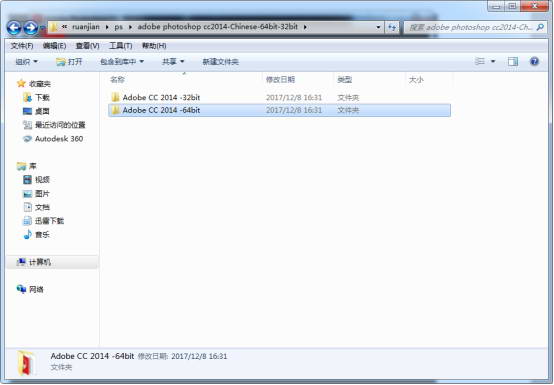Click the 计算机 computer icon
This screenshot has height=385, width=554.
point(21,262)
